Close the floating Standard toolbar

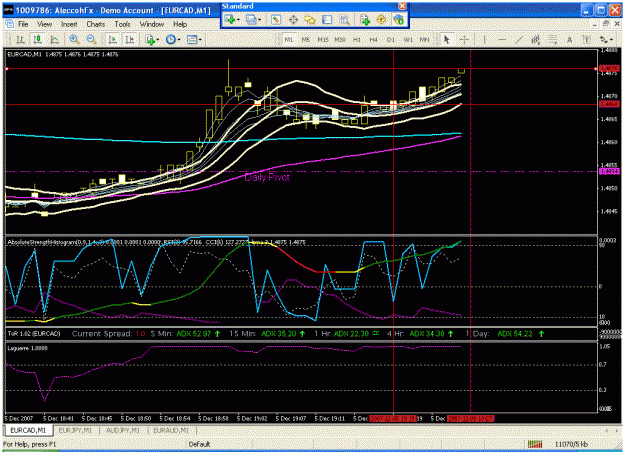tap(403, 6)
